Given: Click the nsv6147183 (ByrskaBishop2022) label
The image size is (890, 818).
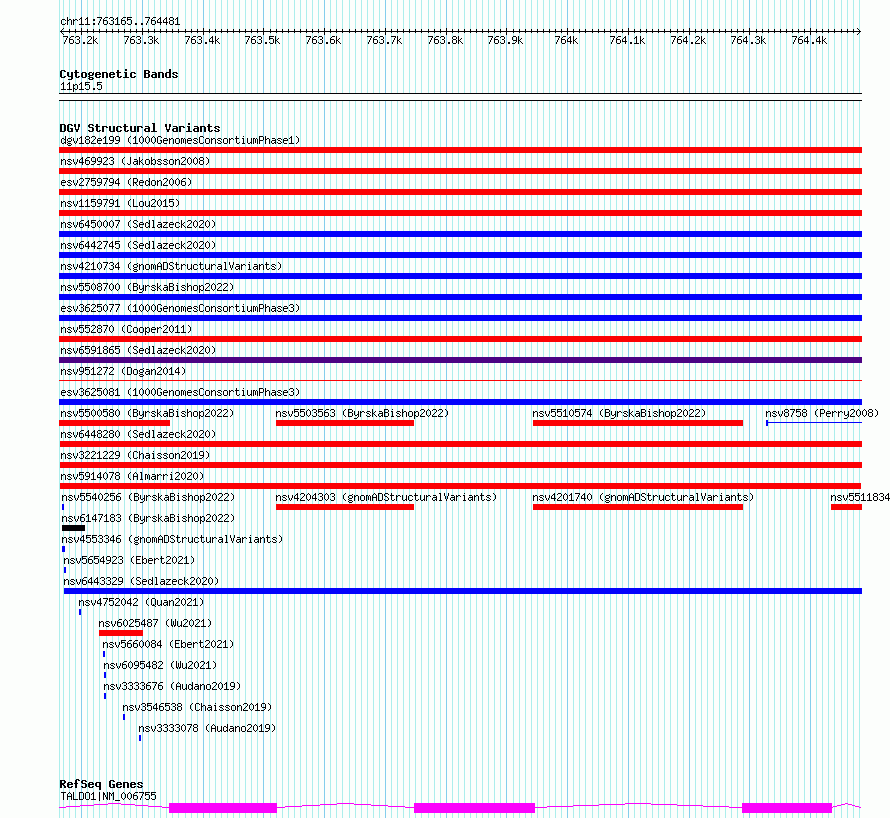Looking at the screenshot, I should [x=148, y=518].
